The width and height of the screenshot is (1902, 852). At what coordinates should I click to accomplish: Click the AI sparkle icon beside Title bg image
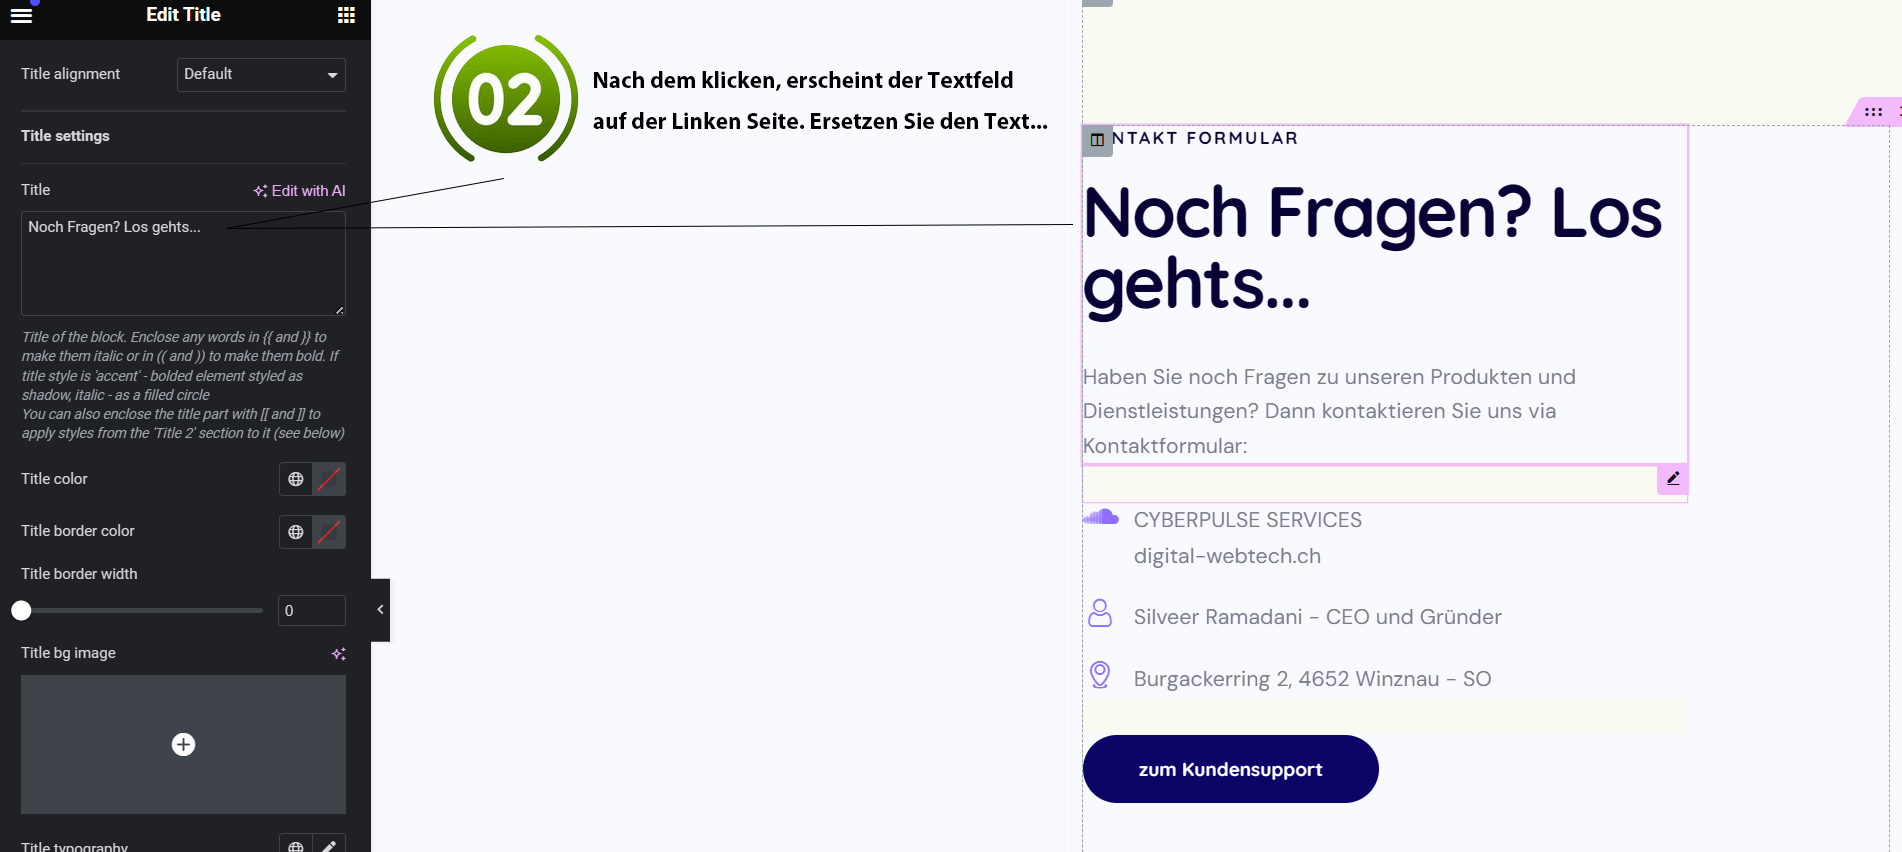[338, 654]
